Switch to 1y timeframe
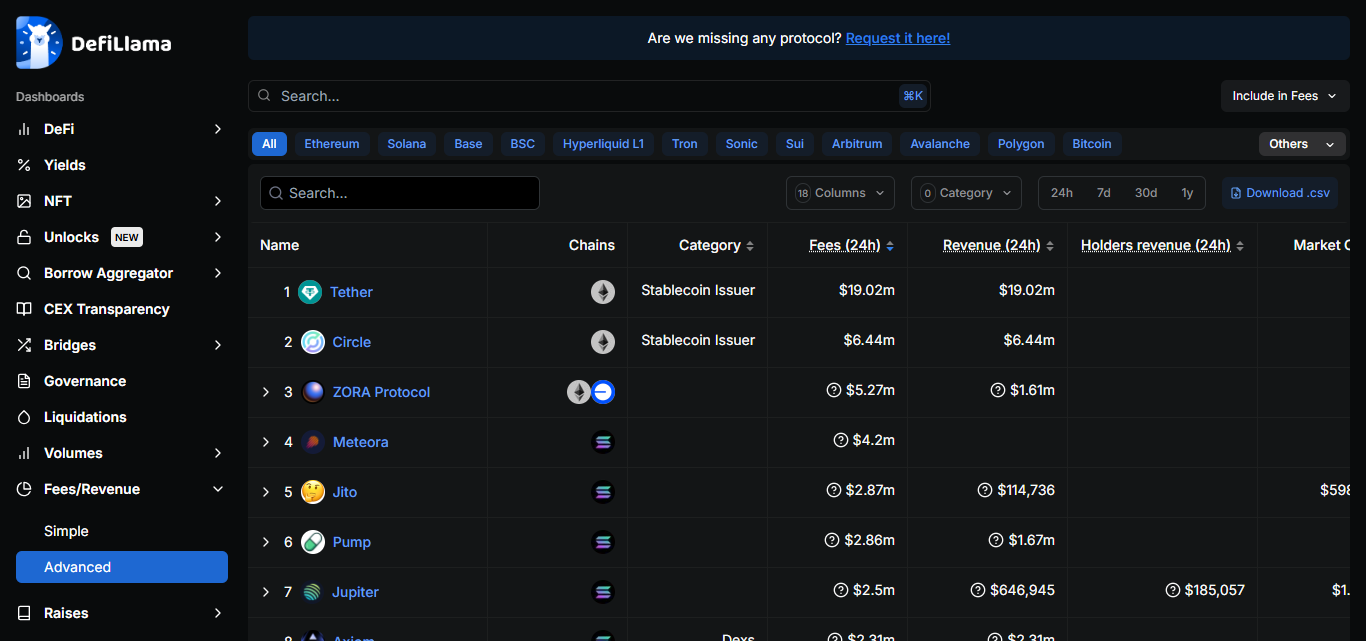 pos(1187,193)
